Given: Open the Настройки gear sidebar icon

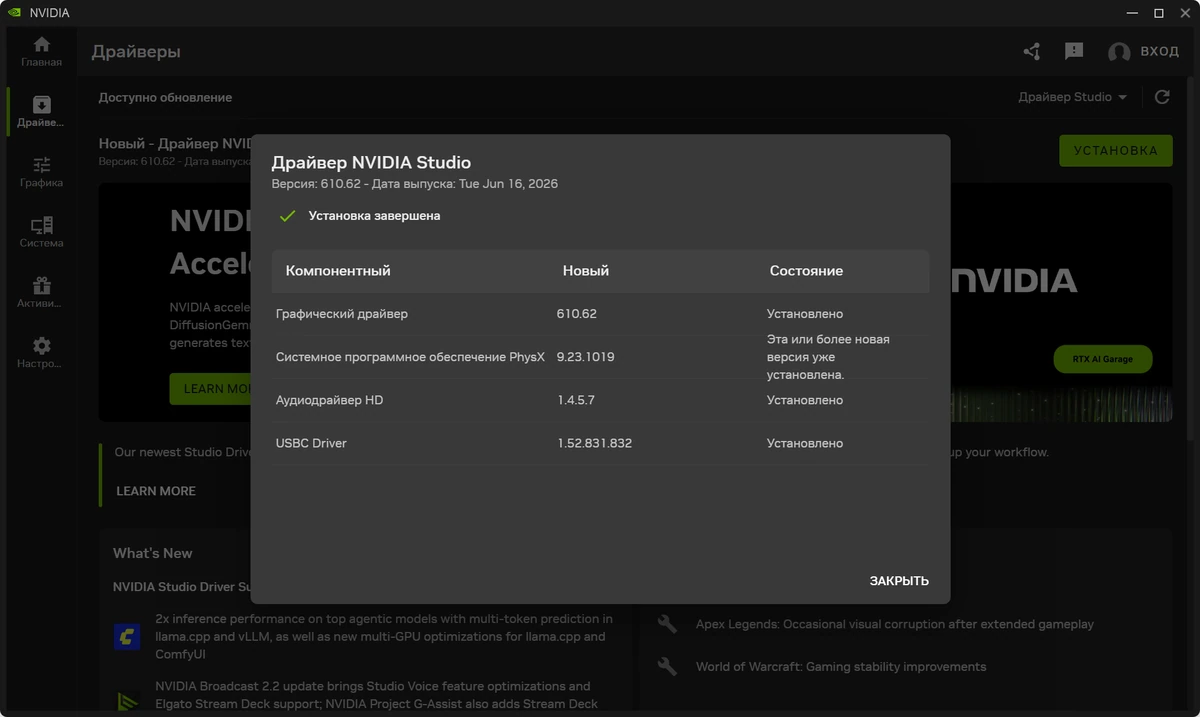Looking at the screenshot, I should click(41, 353).
